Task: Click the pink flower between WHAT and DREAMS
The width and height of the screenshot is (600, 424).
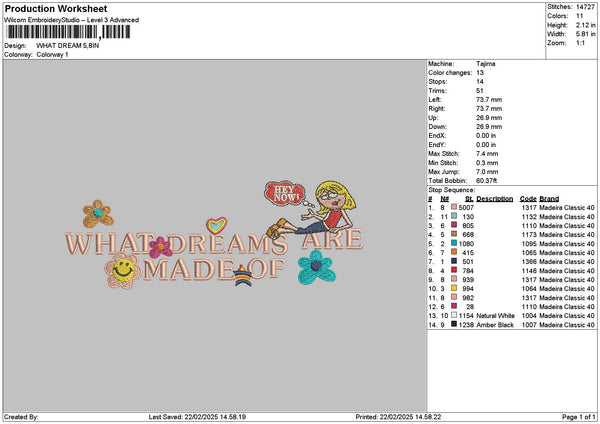Action: (x=160, y=247)
